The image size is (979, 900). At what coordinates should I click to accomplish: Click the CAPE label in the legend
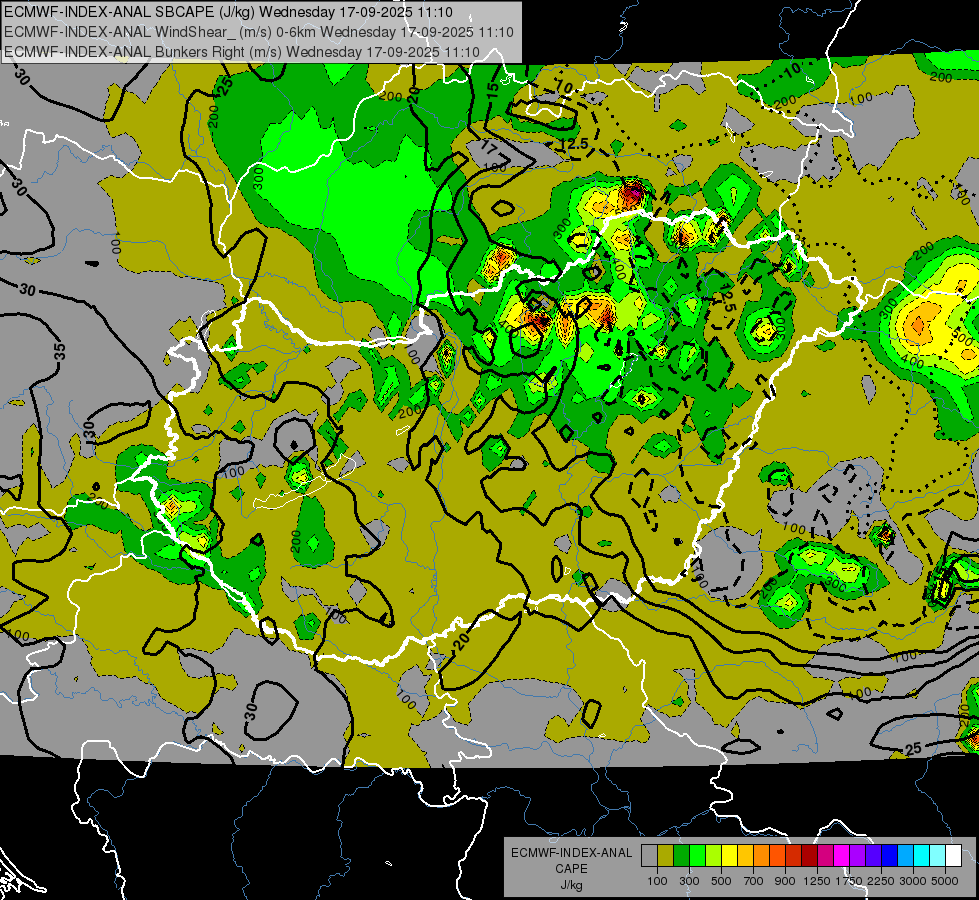[571, 868]
